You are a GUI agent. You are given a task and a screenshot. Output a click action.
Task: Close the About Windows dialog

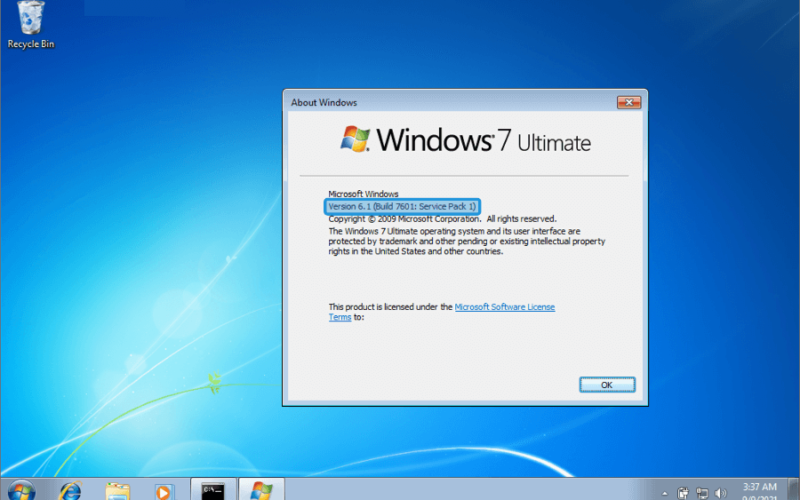point(629,103)
